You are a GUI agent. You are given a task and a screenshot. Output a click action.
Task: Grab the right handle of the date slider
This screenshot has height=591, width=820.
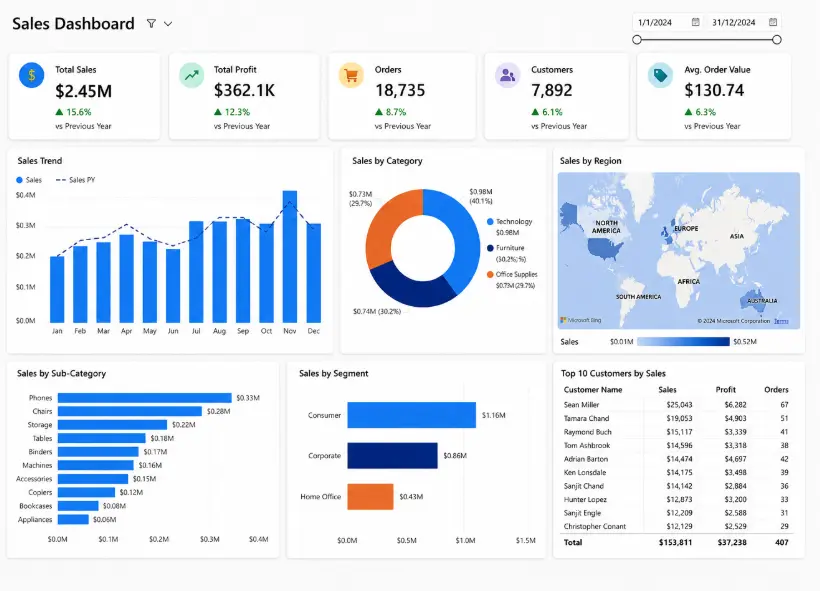tap(777, 40)
